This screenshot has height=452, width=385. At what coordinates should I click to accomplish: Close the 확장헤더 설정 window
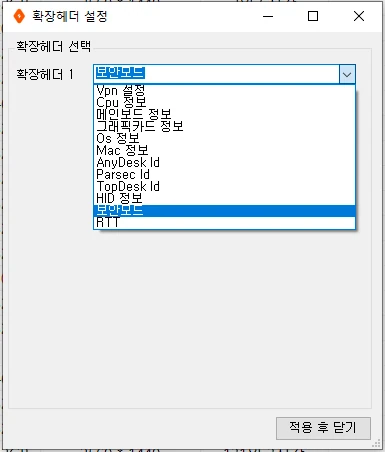pos(359,16)
